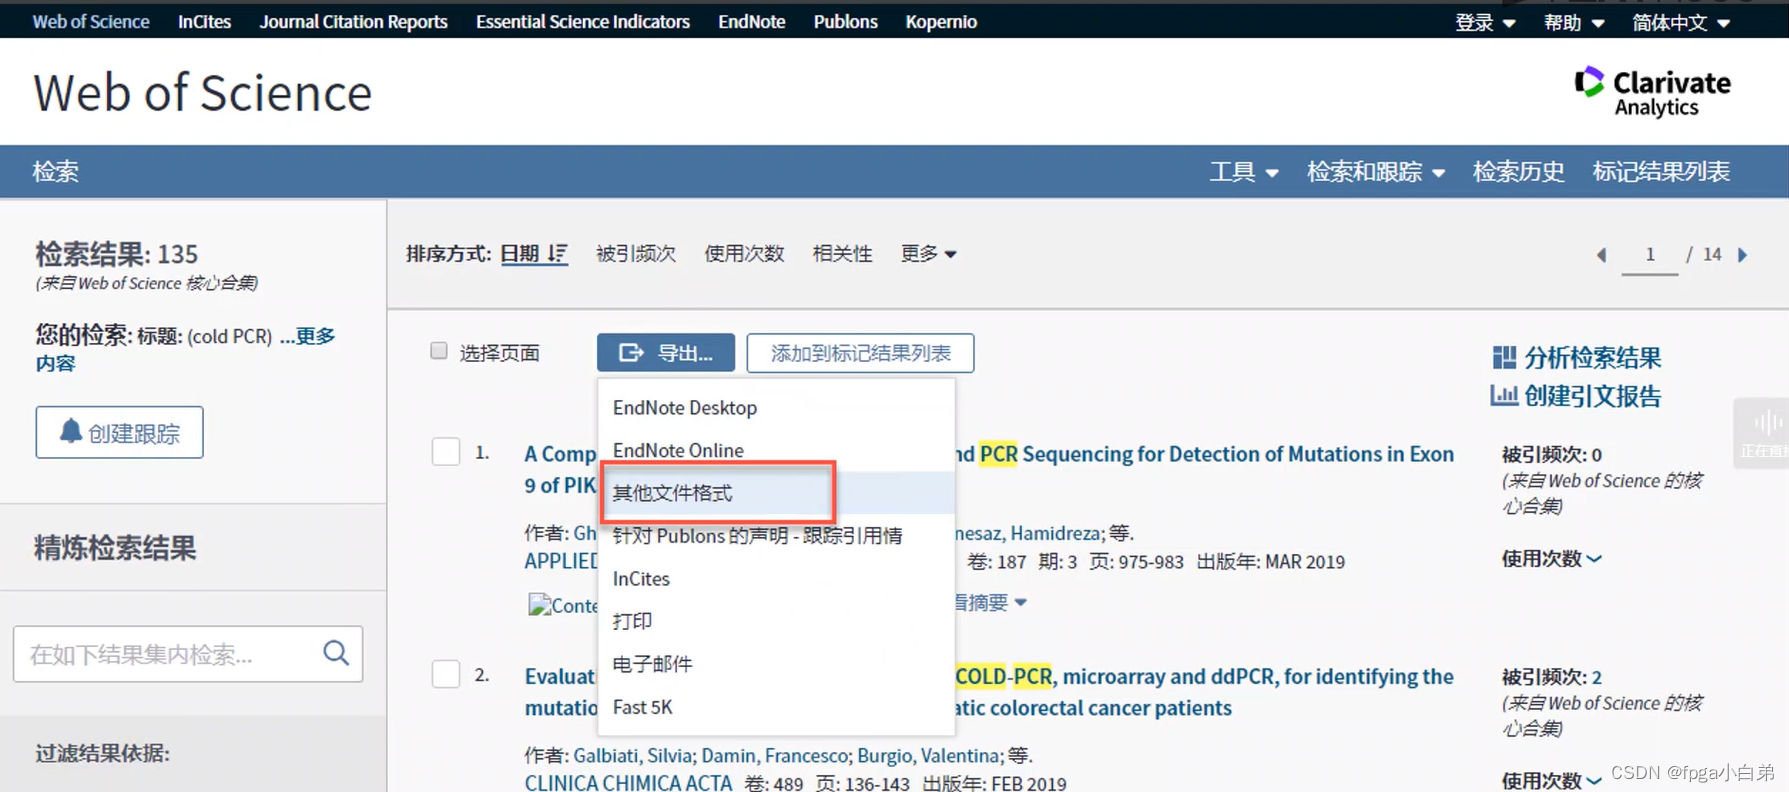This screenshot has height=792, width=1789.
Task: Open Essential Science Indicators in top bar
Action: 583,21
